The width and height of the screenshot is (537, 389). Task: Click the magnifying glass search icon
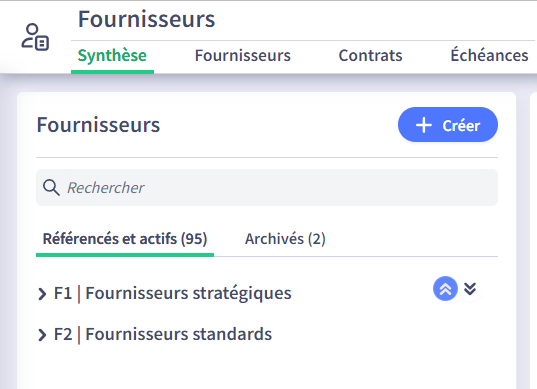click(x=51, y=188)
